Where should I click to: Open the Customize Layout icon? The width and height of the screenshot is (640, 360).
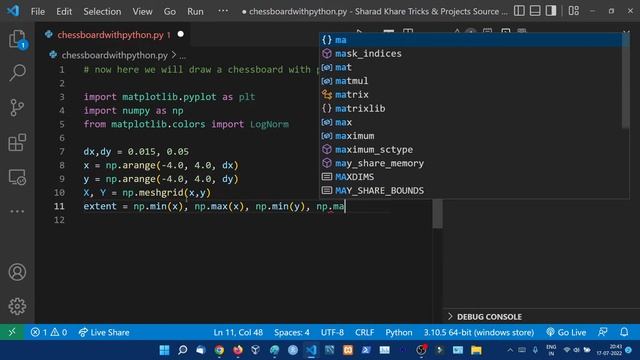[x=574, y=11]
